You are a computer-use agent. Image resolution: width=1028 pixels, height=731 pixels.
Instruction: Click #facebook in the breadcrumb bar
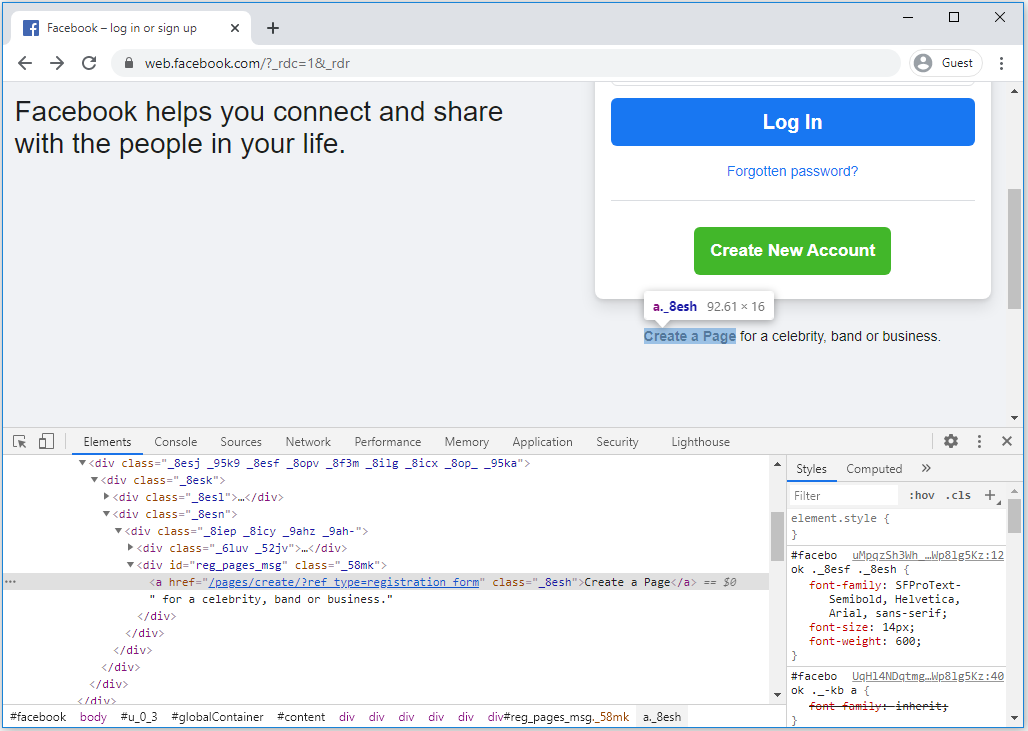coord(38,717)
